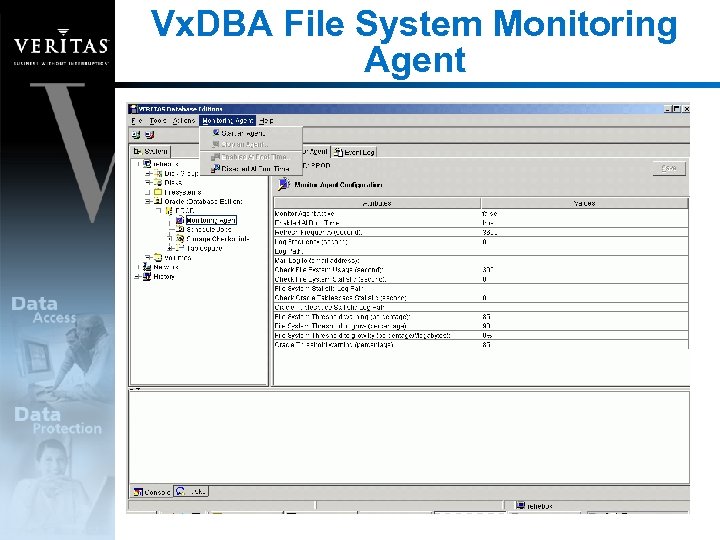Click the Disk Groups tree icon
This screenshot has width=720, height=540.
(x=158, y=174)
